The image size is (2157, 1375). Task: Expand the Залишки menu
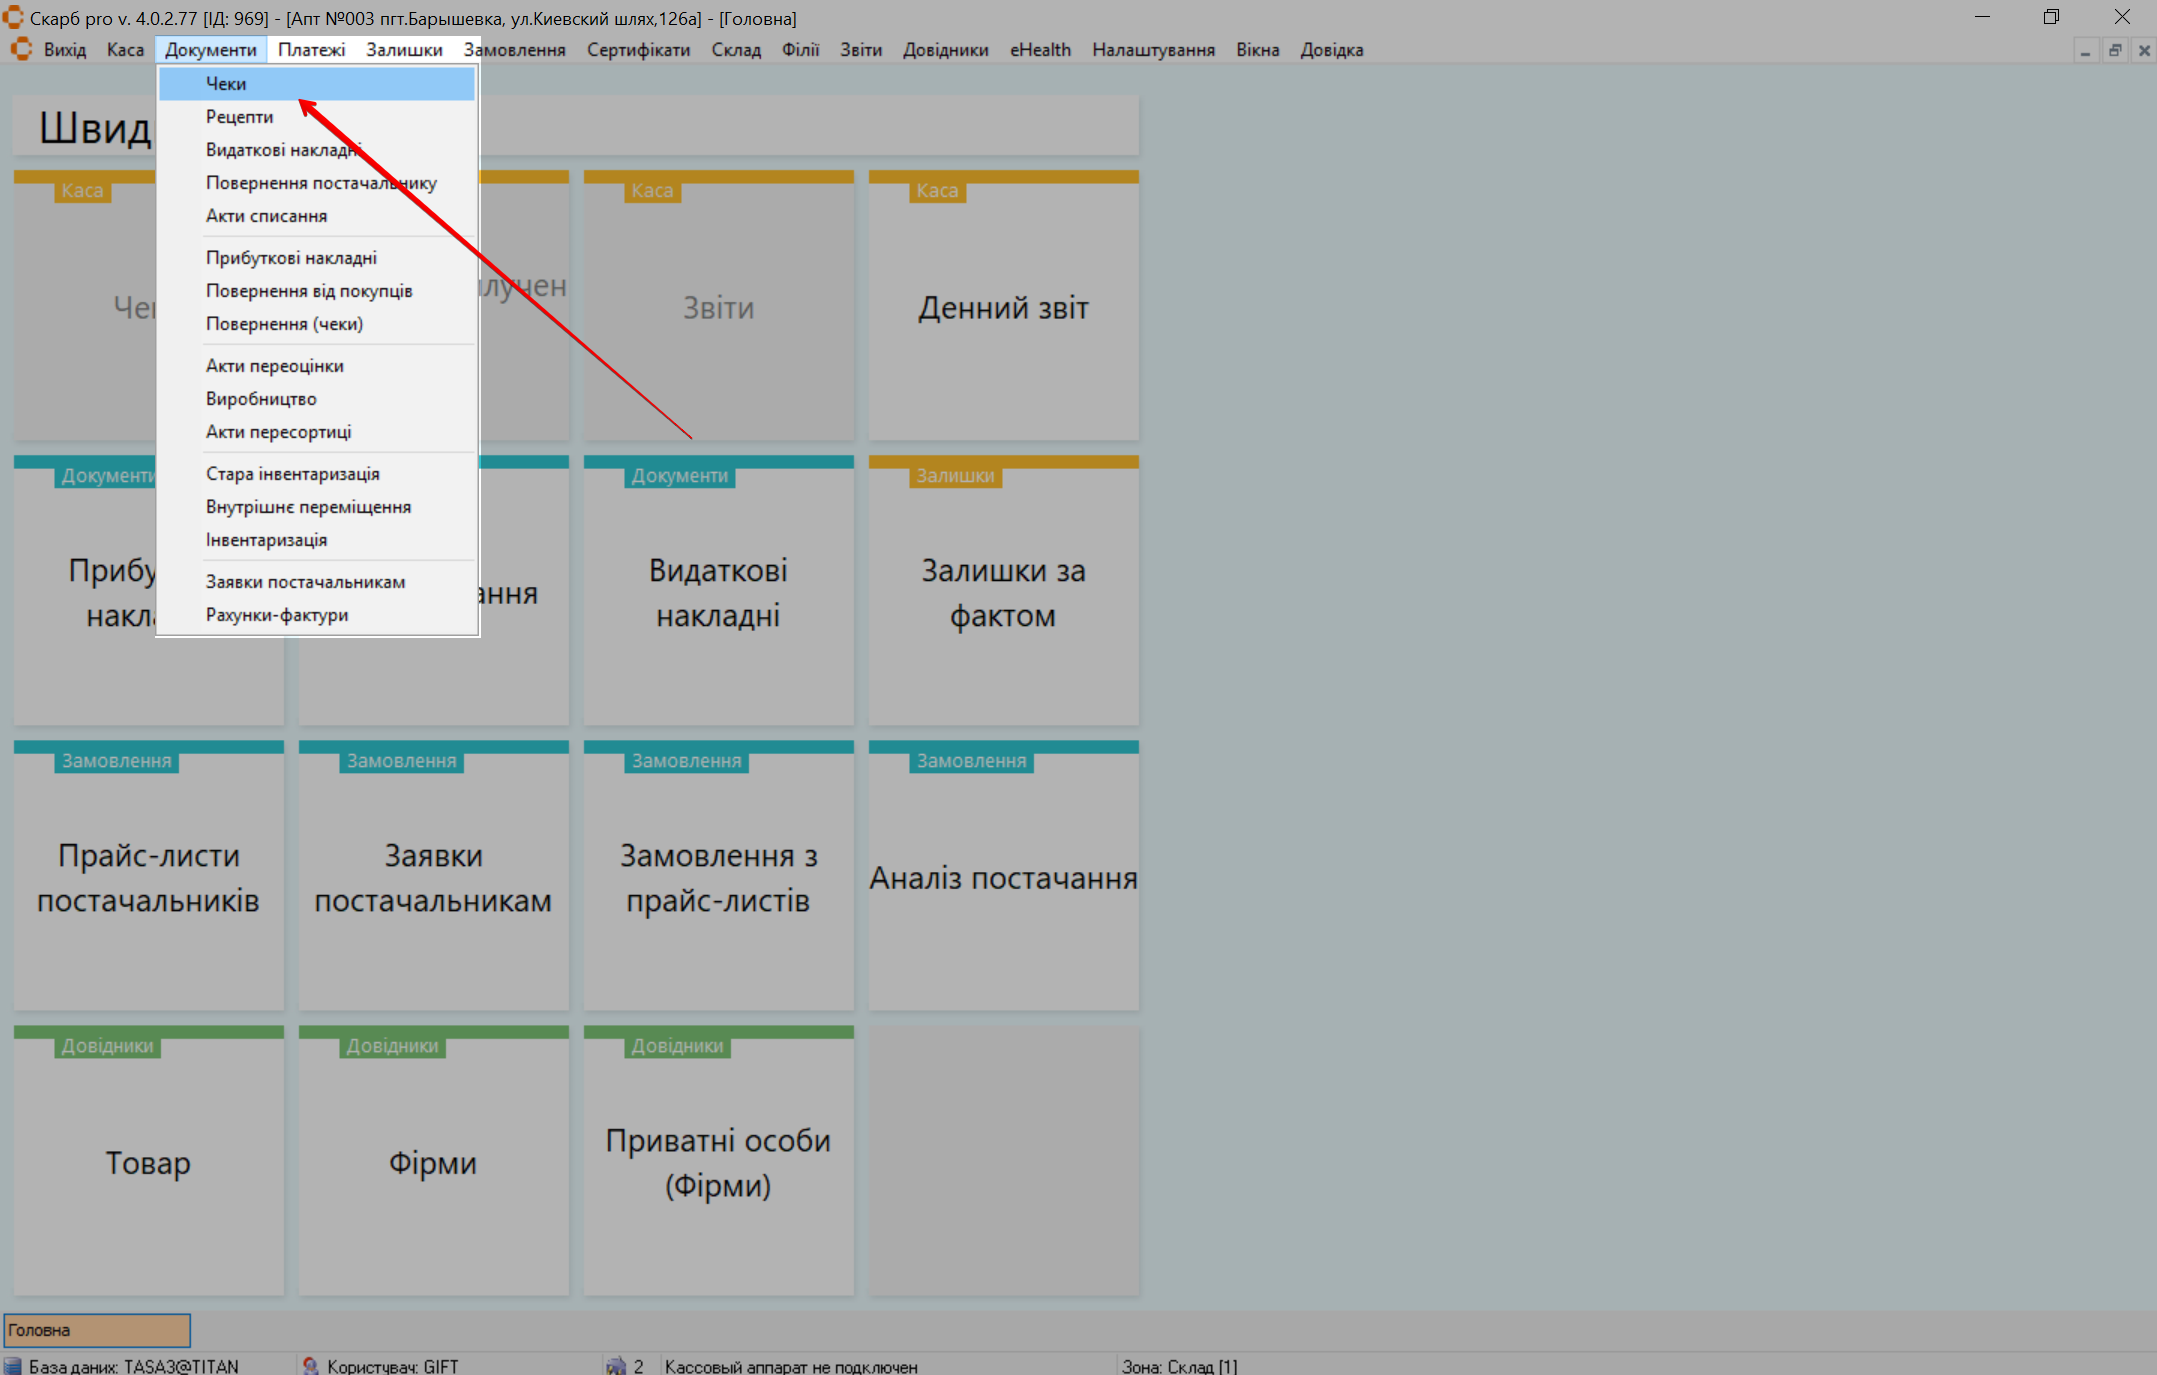[404, 50]
